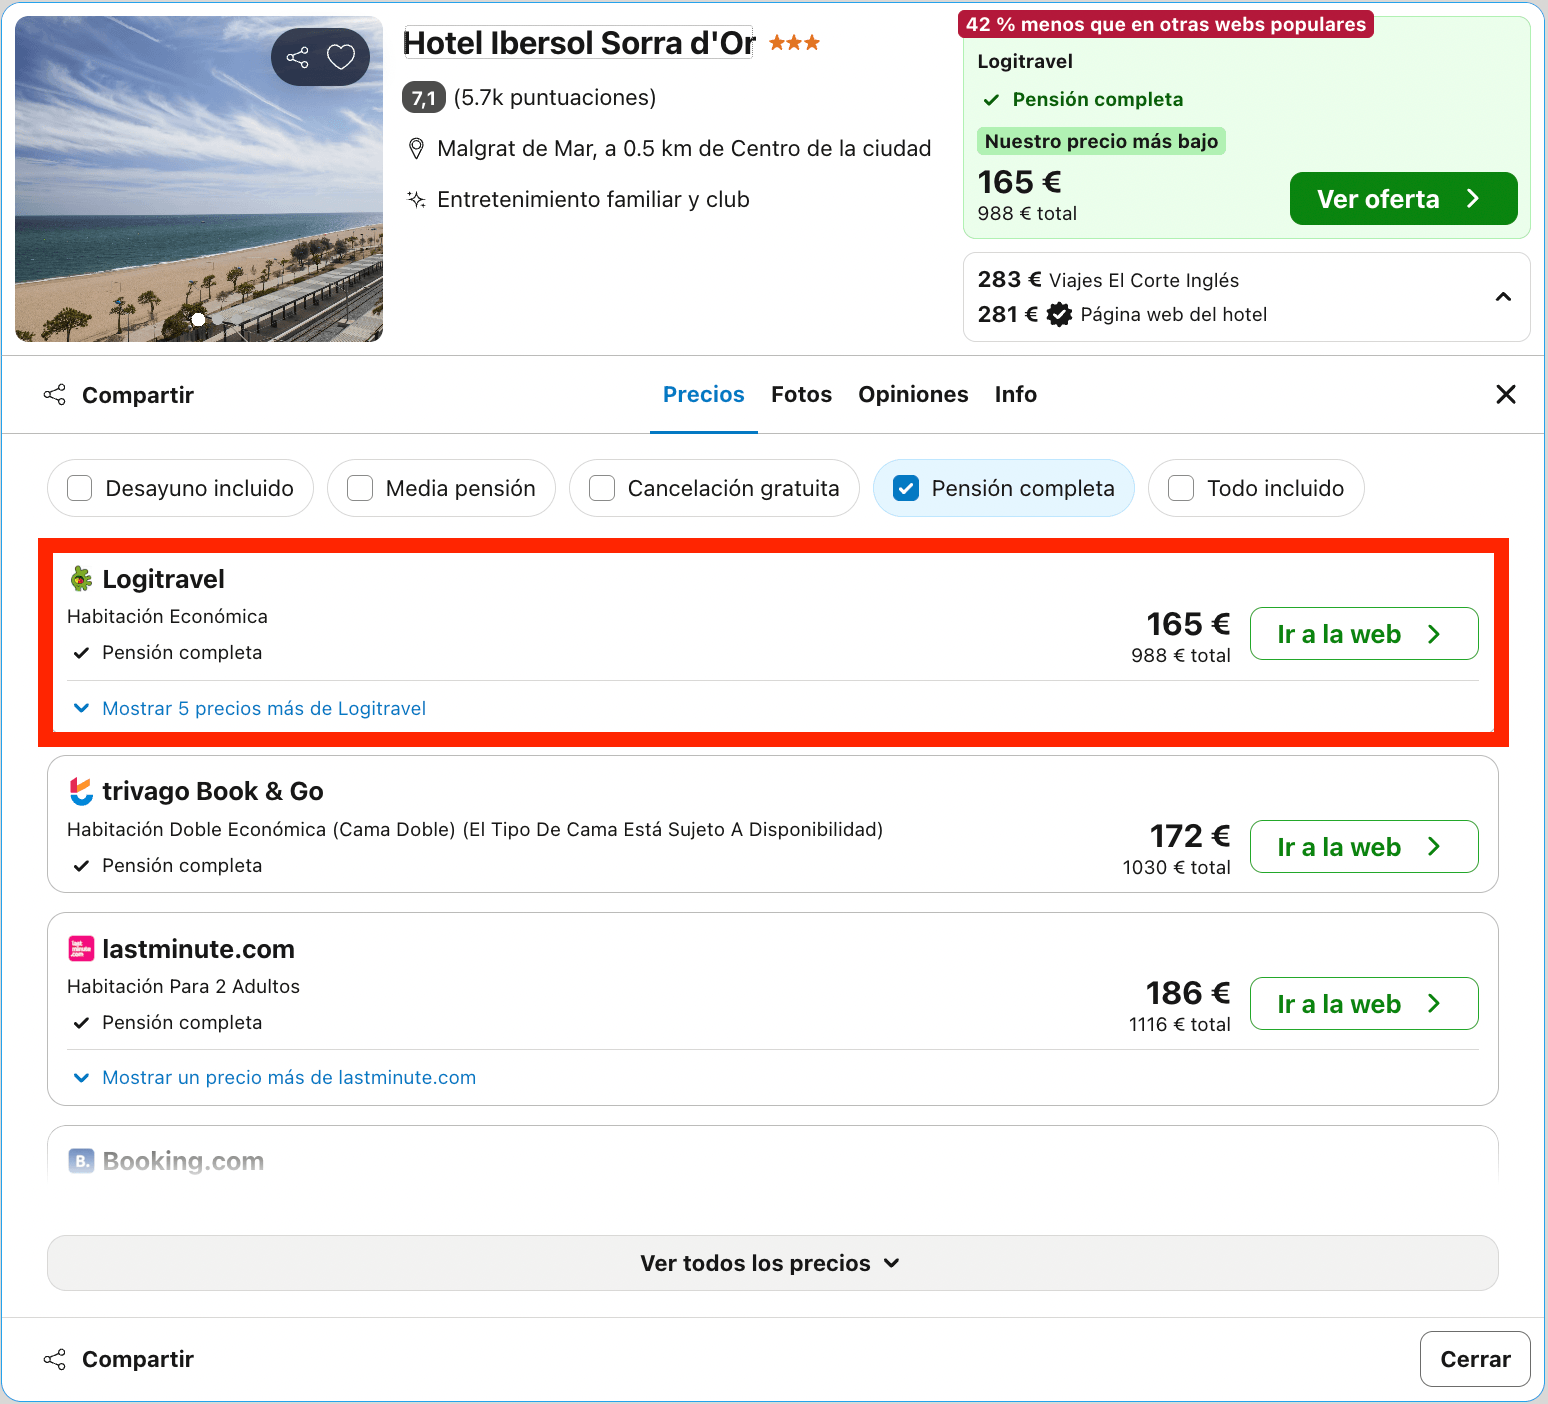Click the Cerrar button
1548x1404 pixels.
point(1475,1359)
